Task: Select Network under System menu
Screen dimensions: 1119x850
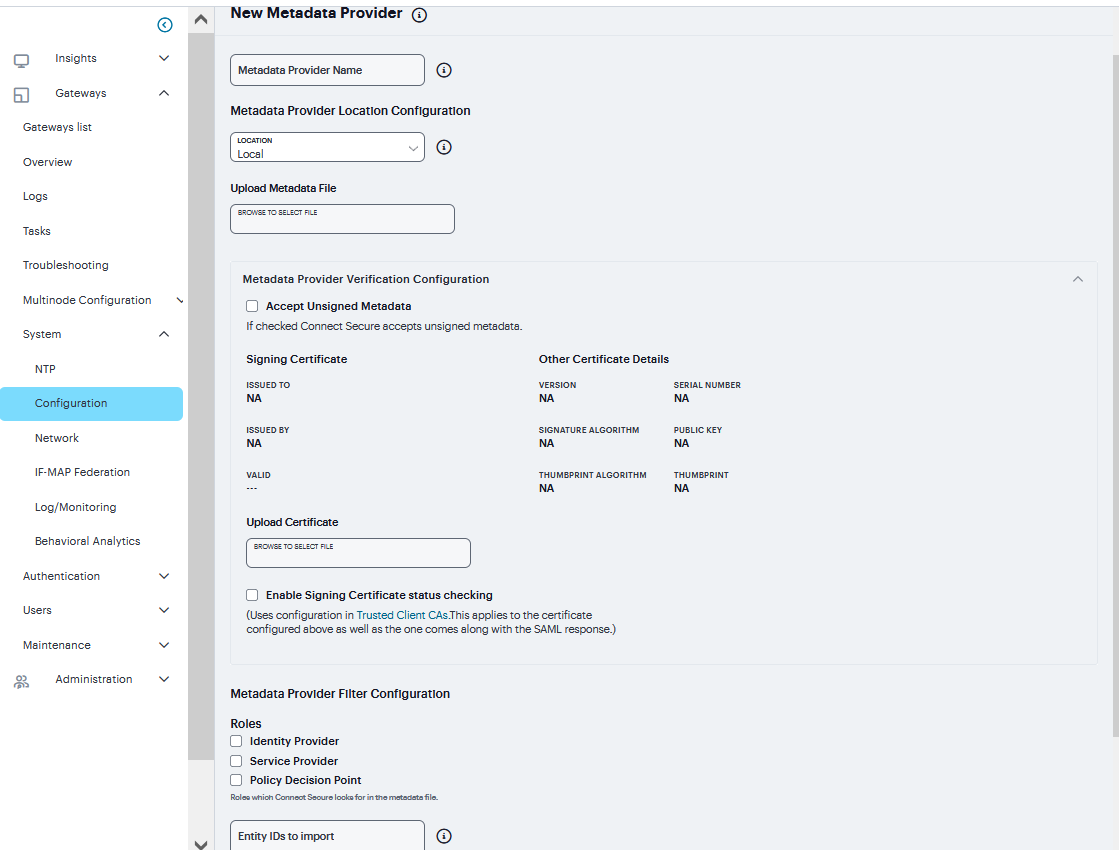Action: coord(57,438)
